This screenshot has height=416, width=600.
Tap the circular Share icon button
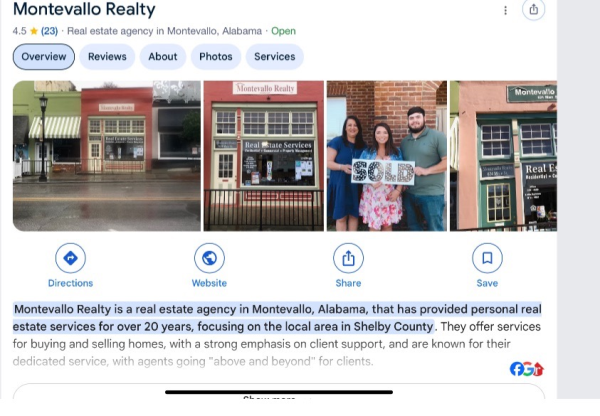tap(348, 258)
